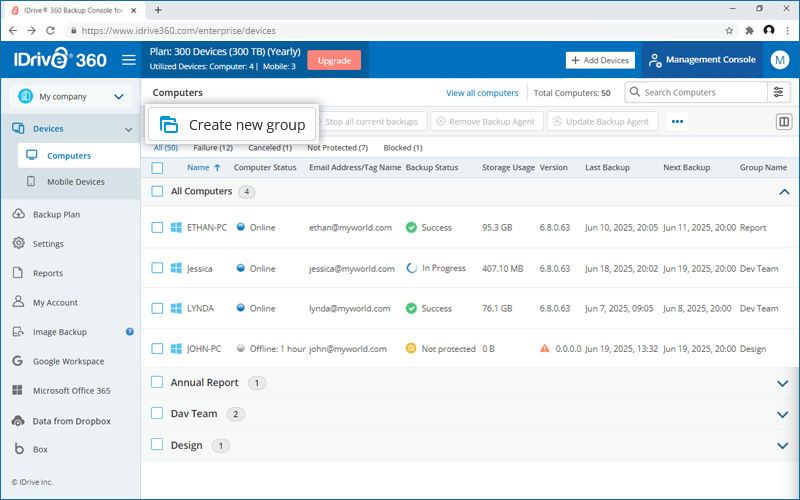Click the browser profile icon

pyautogui.click(x=769, y=31)
